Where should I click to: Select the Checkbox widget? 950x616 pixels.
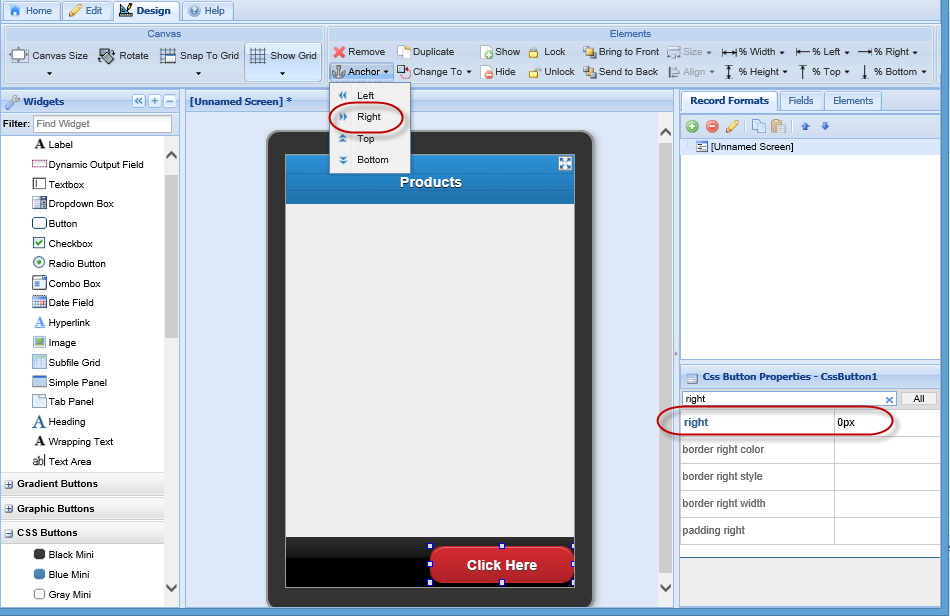(62, 244)
